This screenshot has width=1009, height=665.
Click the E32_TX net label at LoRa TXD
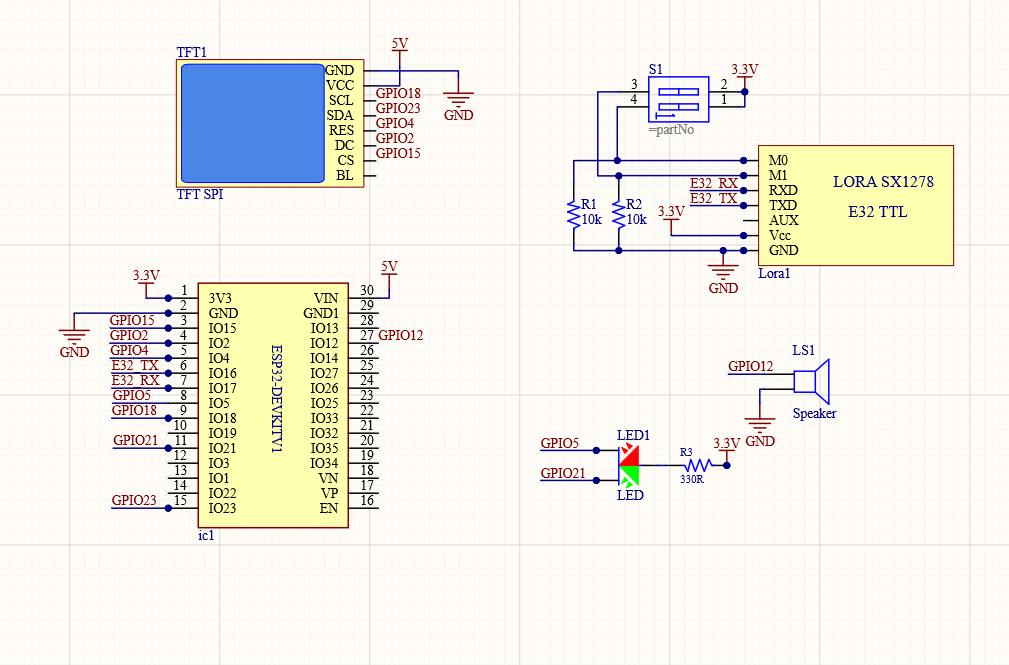pos(714,198)
